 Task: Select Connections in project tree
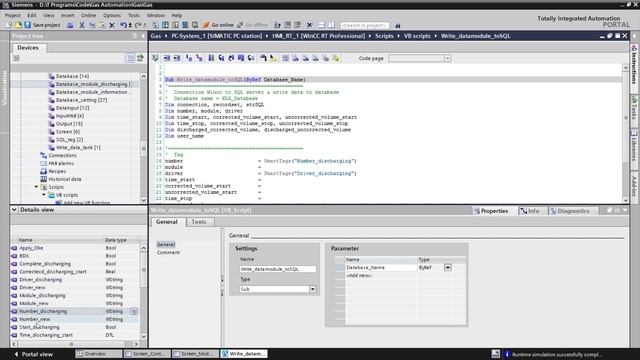62,156
